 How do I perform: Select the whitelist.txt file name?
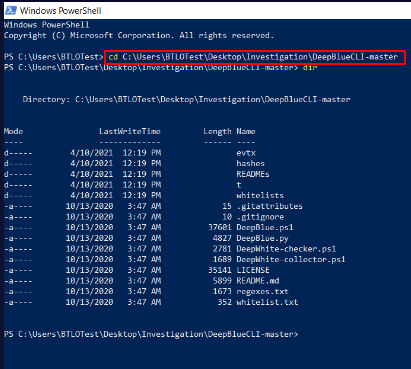267,302
